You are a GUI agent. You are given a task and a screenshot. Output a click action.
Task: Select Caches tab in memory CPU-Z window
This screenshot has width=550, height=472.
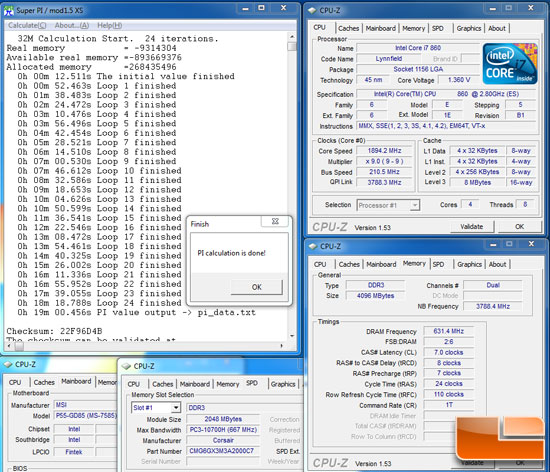tap(349, 264)
